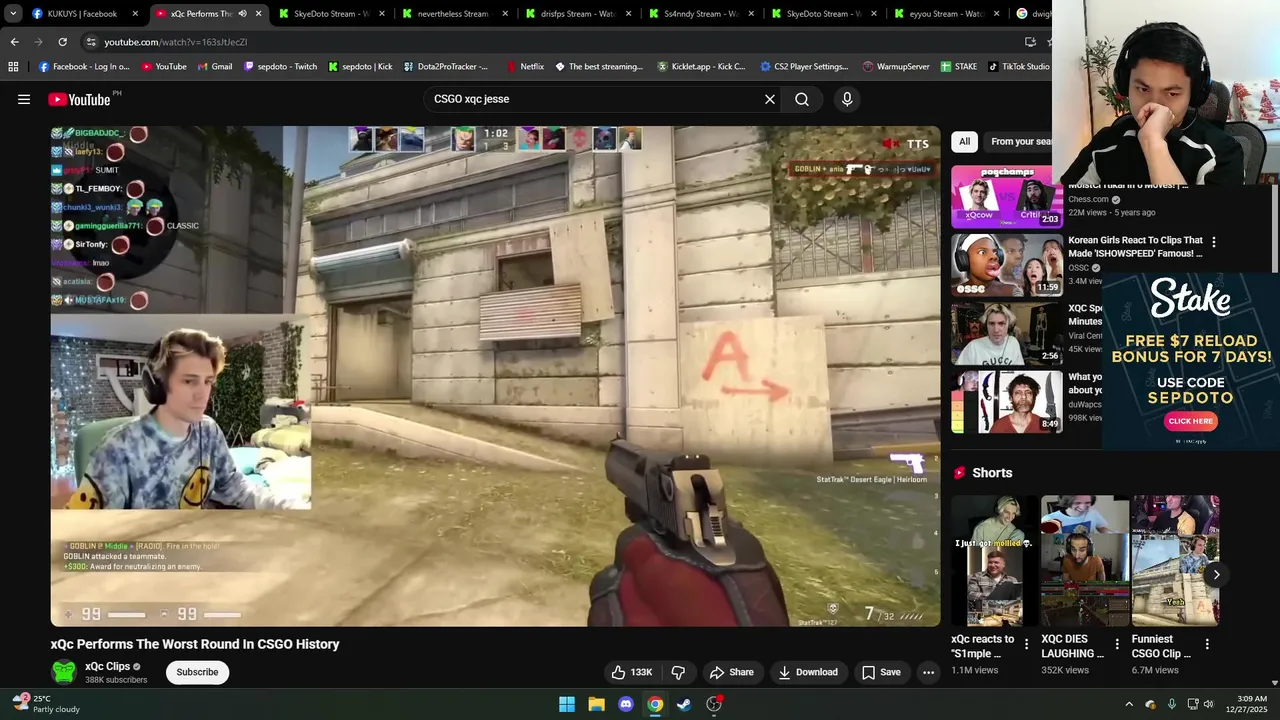This screenshot has height=720, width=1280.
Task: Open WarmupServer bookmark
Action: (896, 67)
